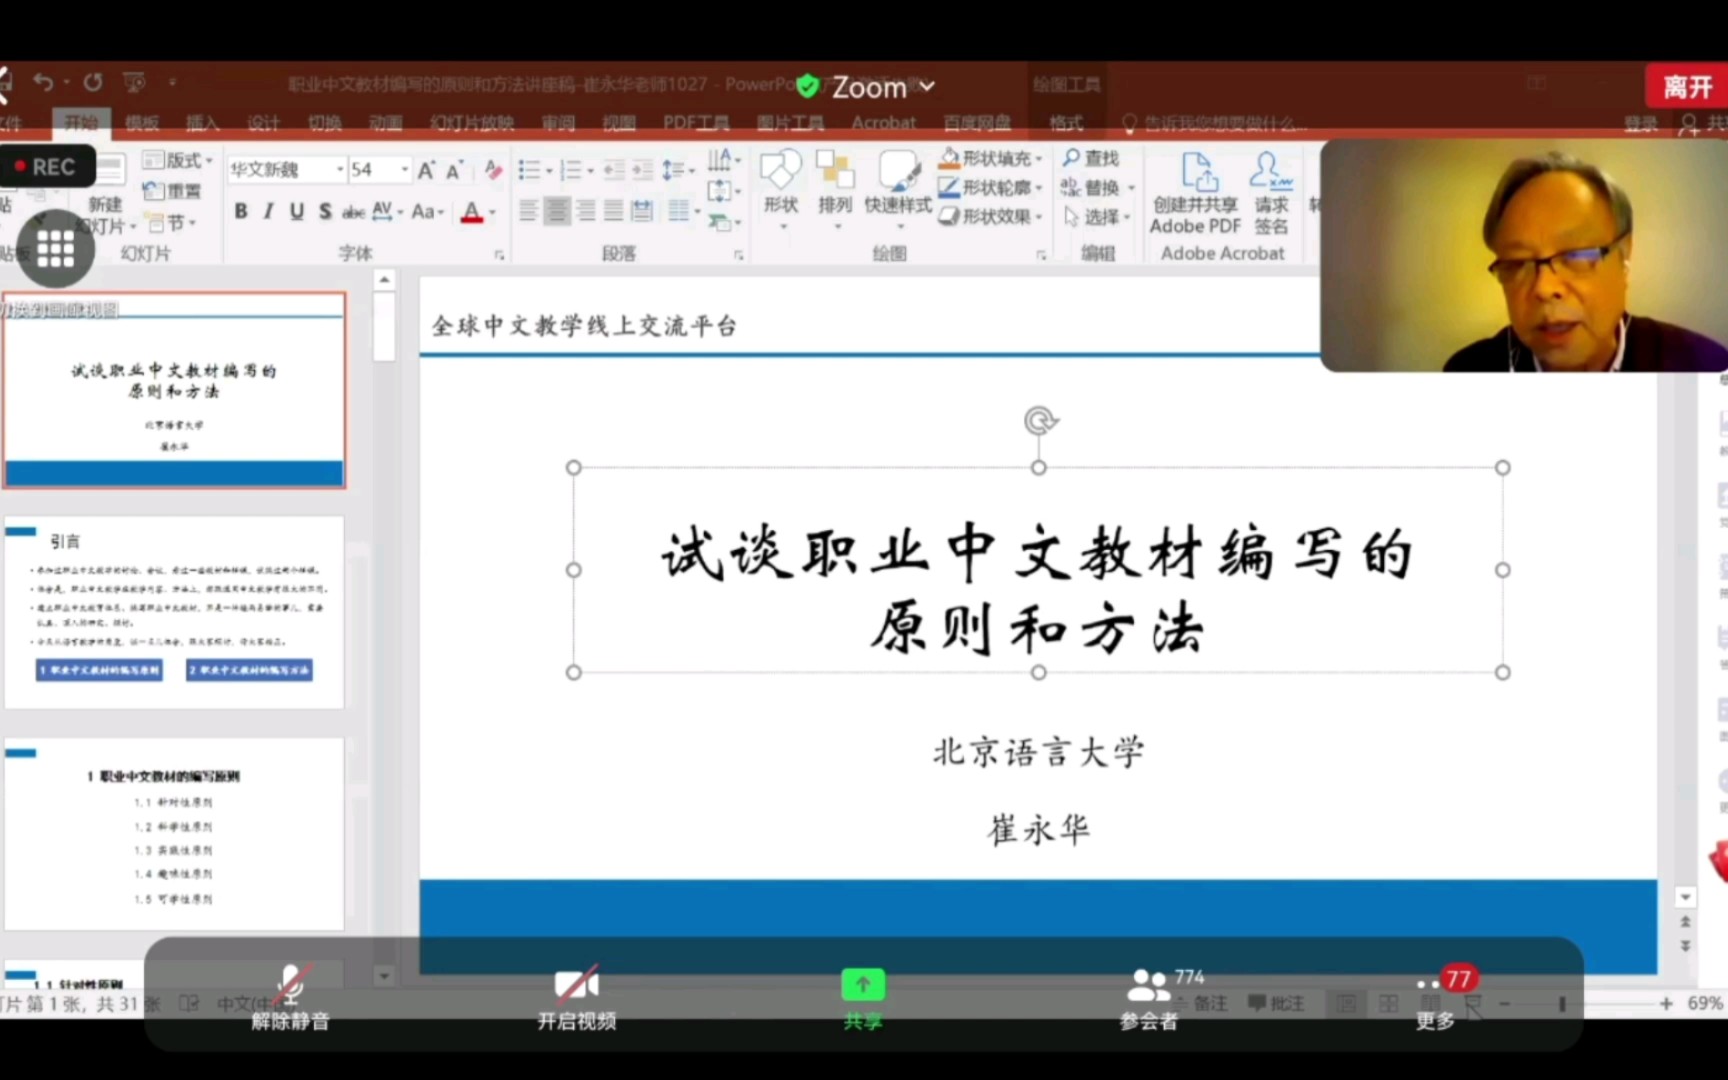Screen dimensions: 1728x1080
Task: Decrease font size with small A icon
Action: point(455,170)
